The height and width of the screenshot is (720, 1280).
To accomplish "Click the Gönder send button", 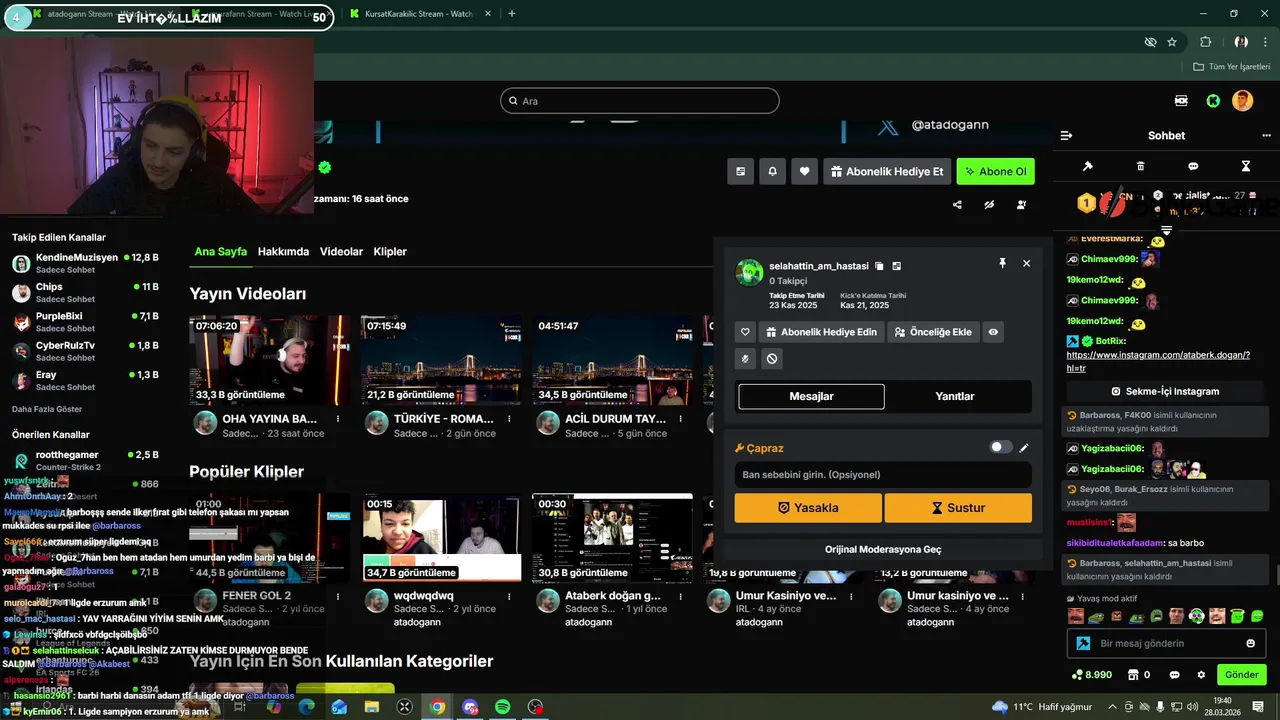I will click(x=1241, y=675).
